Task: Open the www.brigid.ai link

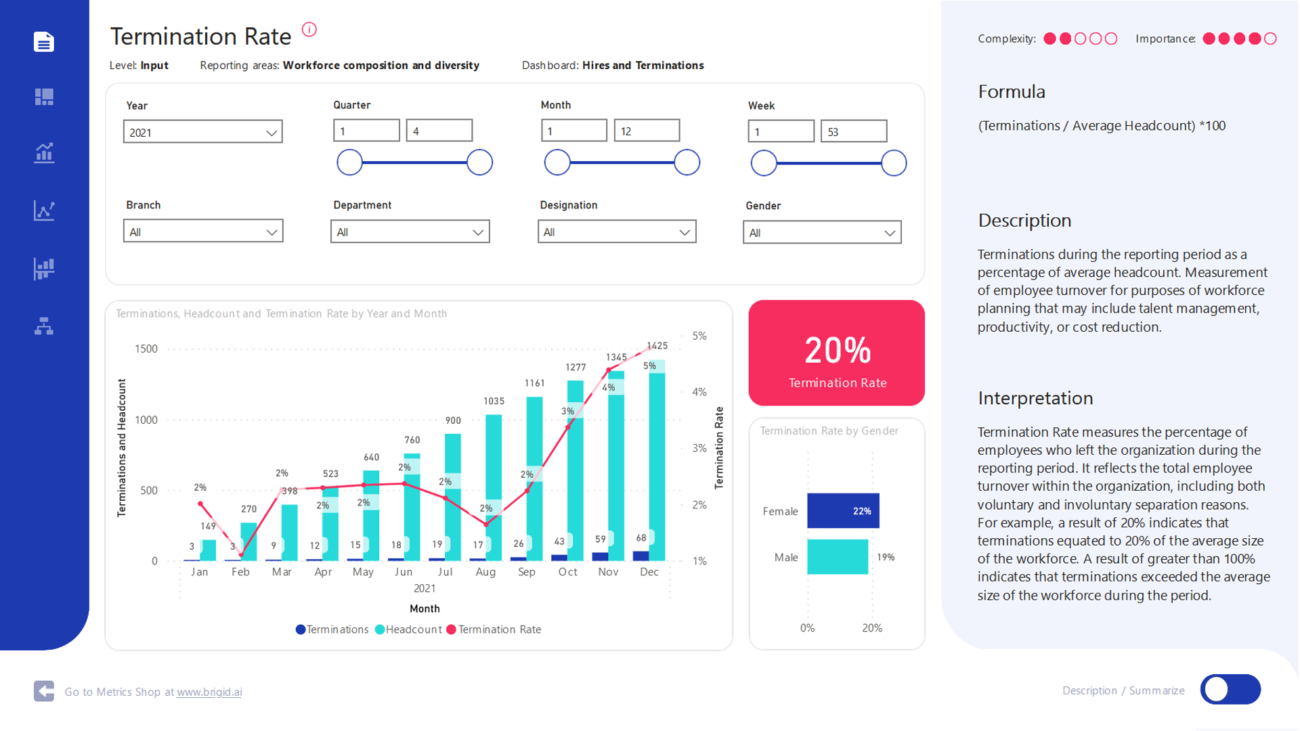Action: [x=209, y=692]
